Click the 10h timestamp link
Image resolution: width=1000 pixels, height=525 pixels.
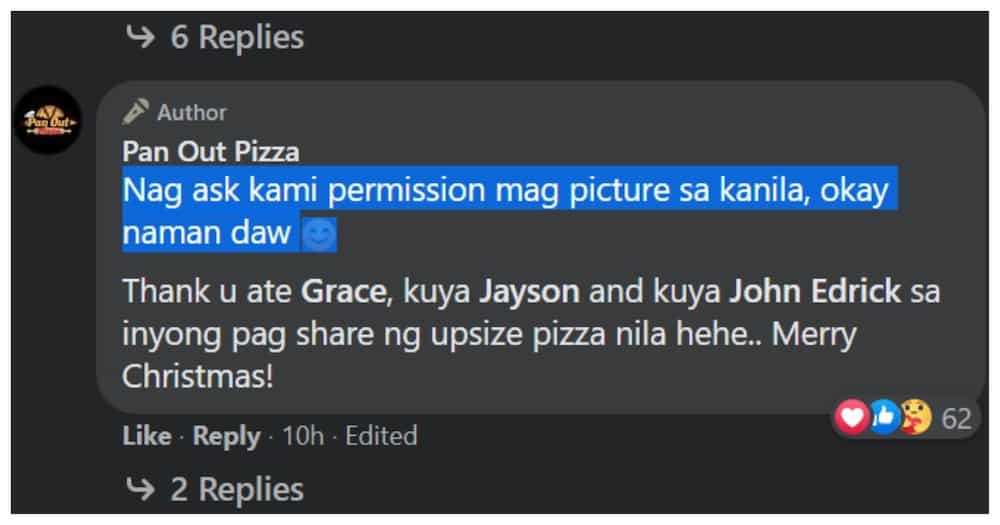tap(303, 436)
